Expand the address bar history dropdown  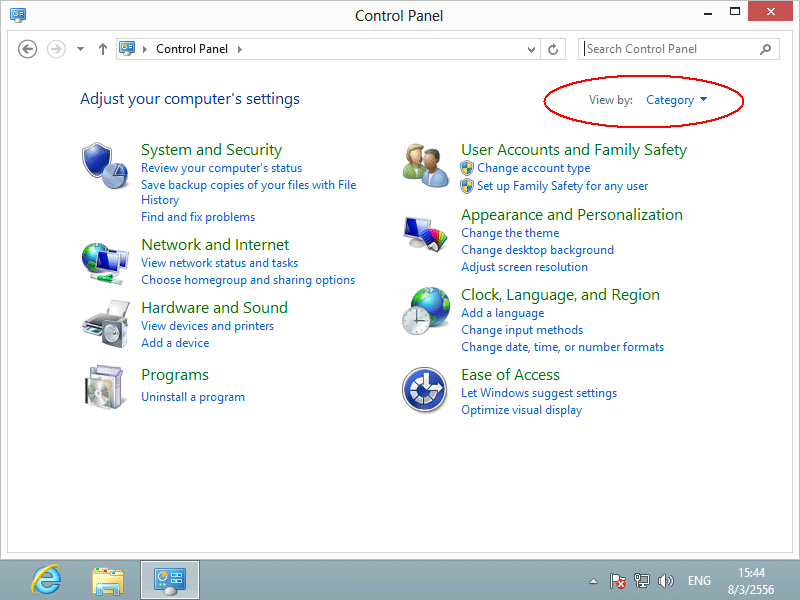coord(531,49)
